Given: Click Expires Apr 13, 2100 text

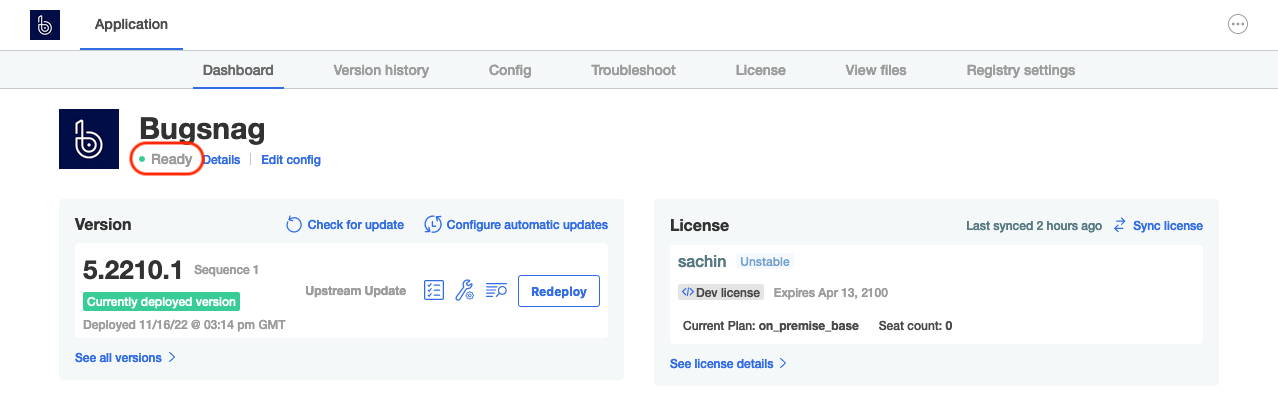Looking at the screenshot, I should pyautogui.click(x=831, y=293).
